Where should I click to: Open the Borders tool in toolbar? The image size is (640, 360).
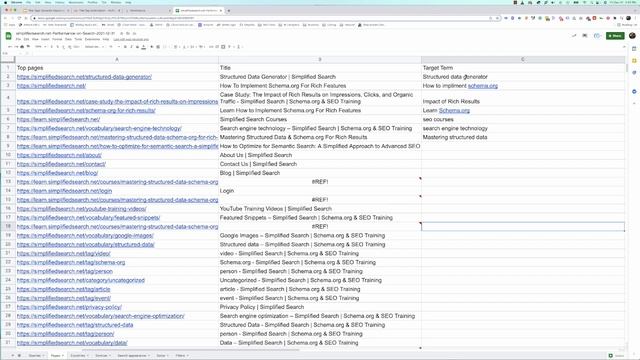click(x=158, y=47)
